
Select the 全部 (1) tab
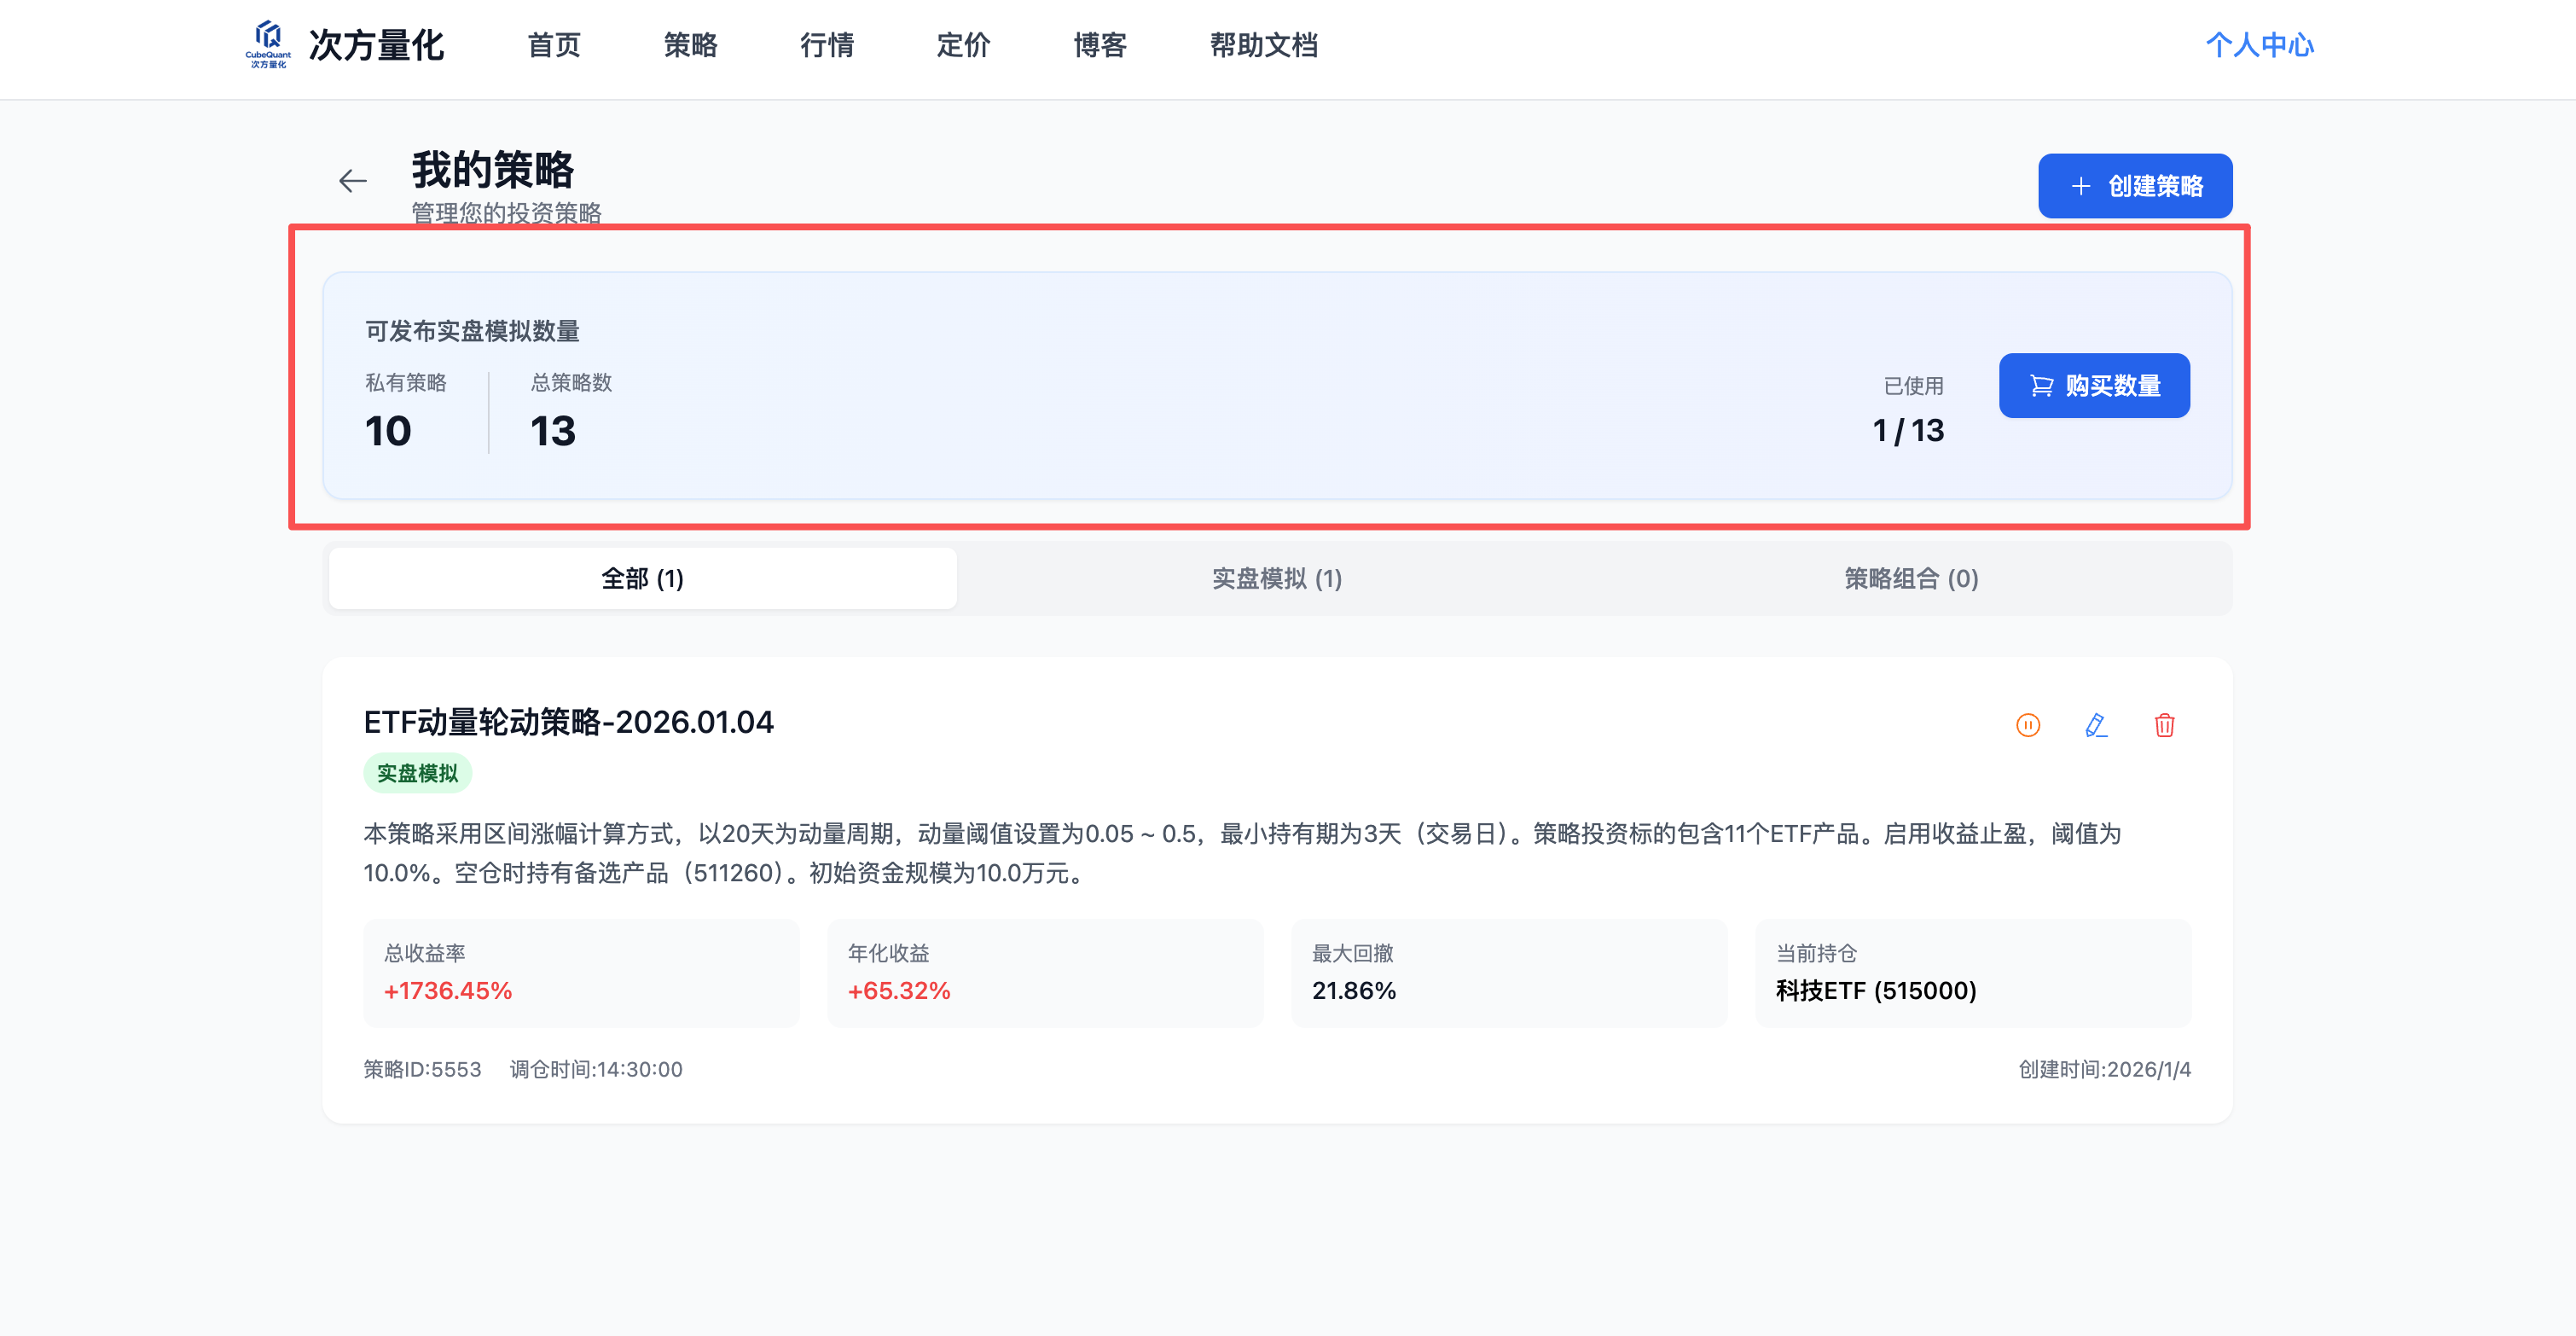642,578
